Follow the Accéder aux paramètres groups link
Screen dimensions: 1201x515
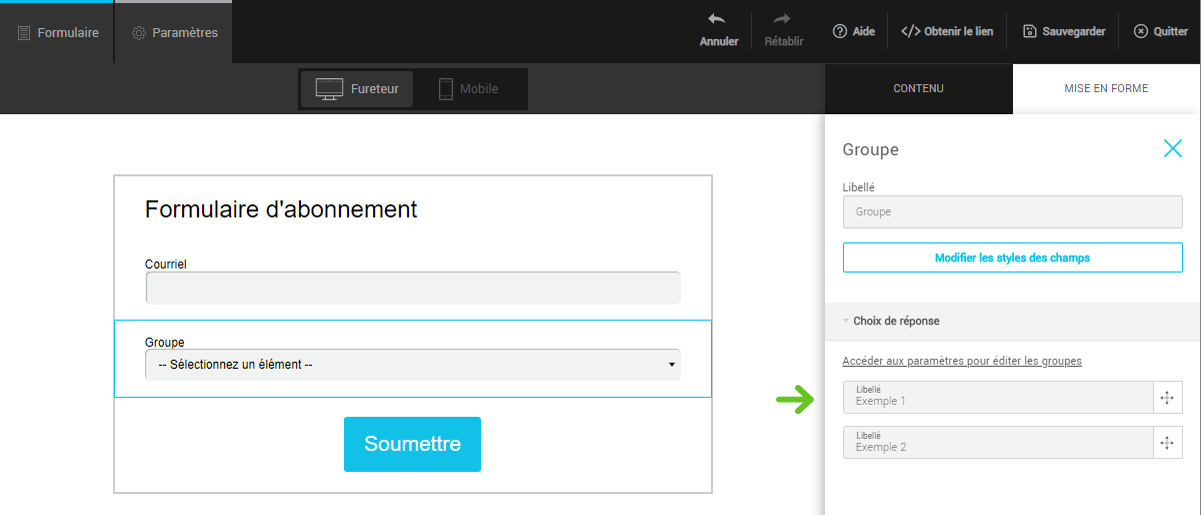coord(961,361)
